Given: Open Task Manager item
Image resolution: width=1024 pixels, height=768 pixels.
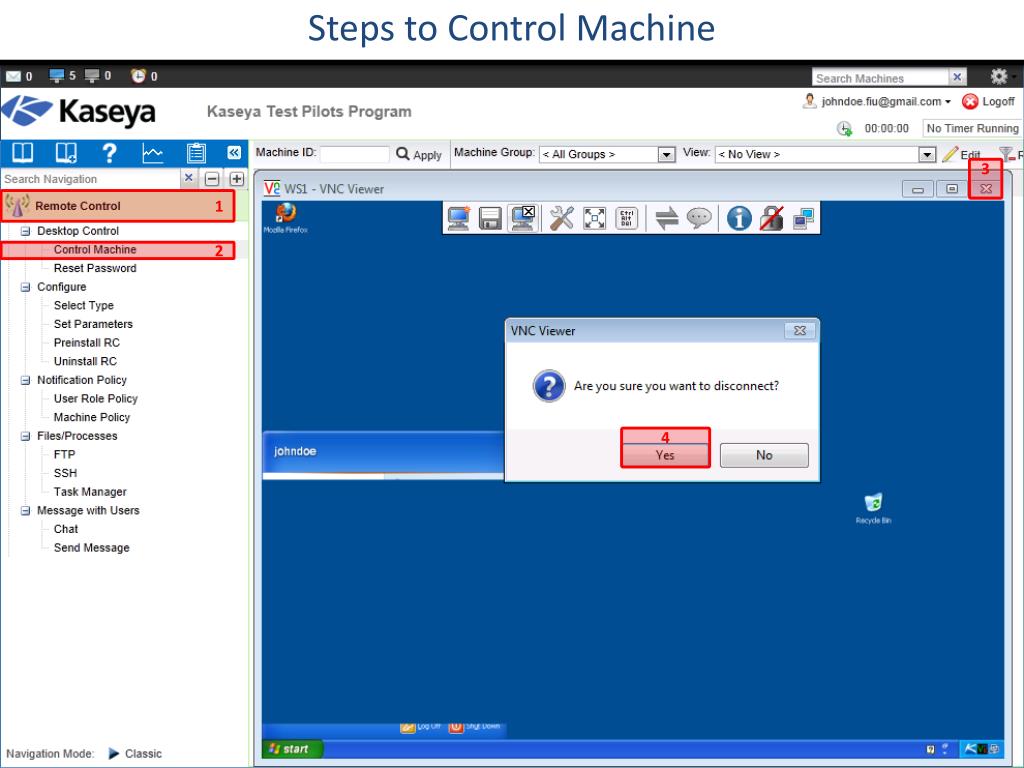Looking at the screenshot, I should pos(90,492).
